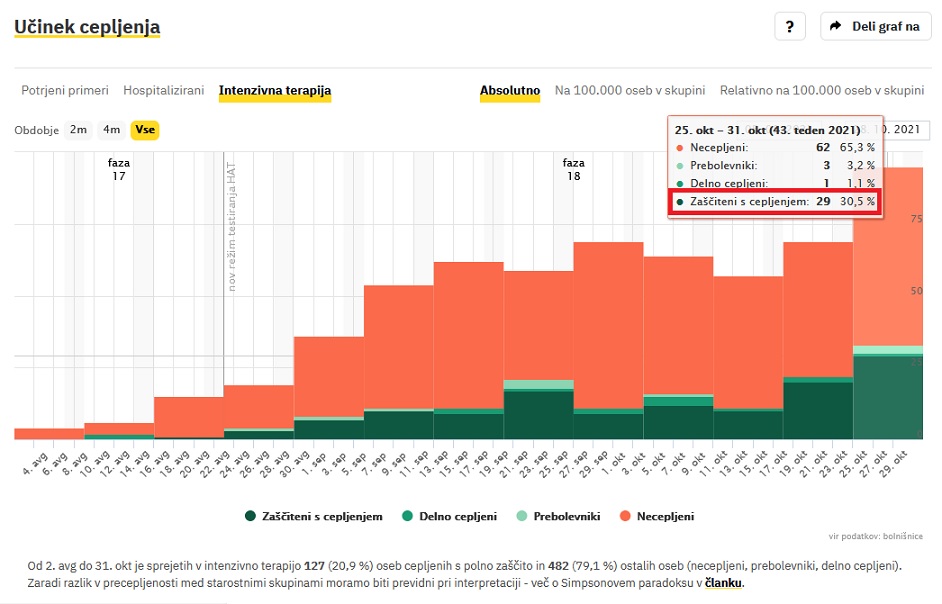Toggle the Necepljeni legend item

pos(657,516)
